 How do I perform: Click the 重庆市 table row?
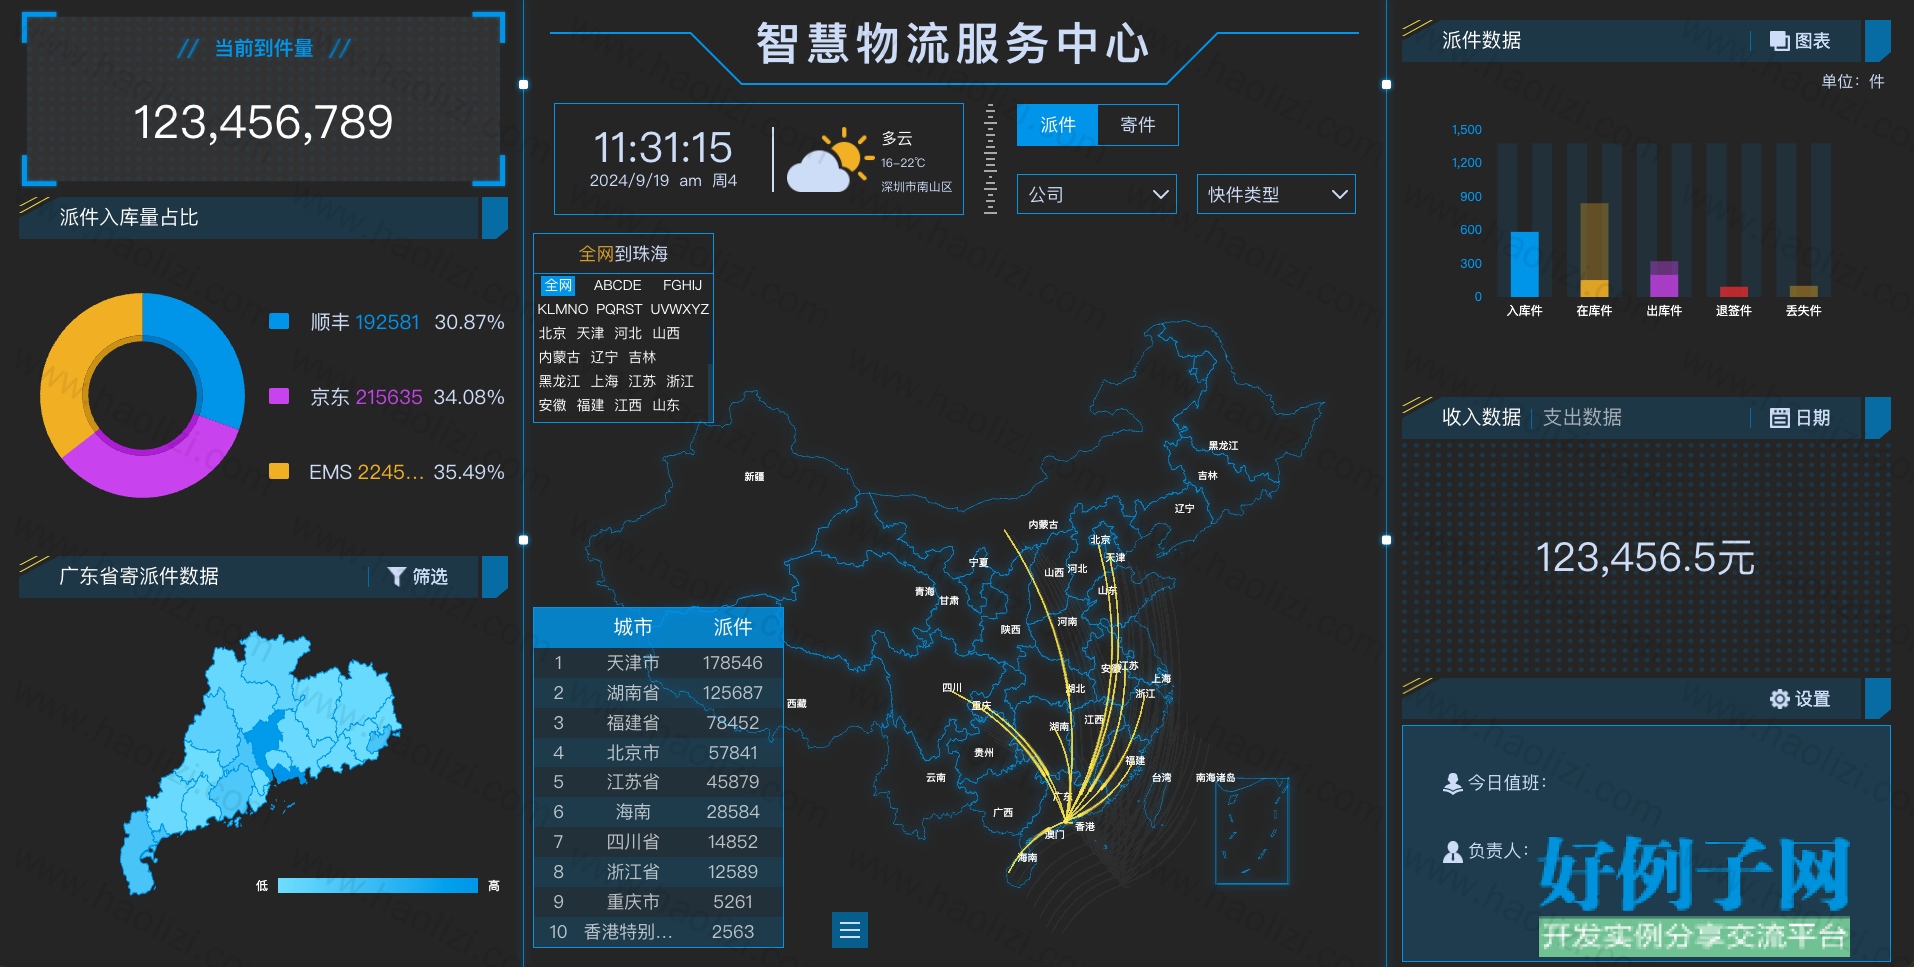[x=658, y=902]
